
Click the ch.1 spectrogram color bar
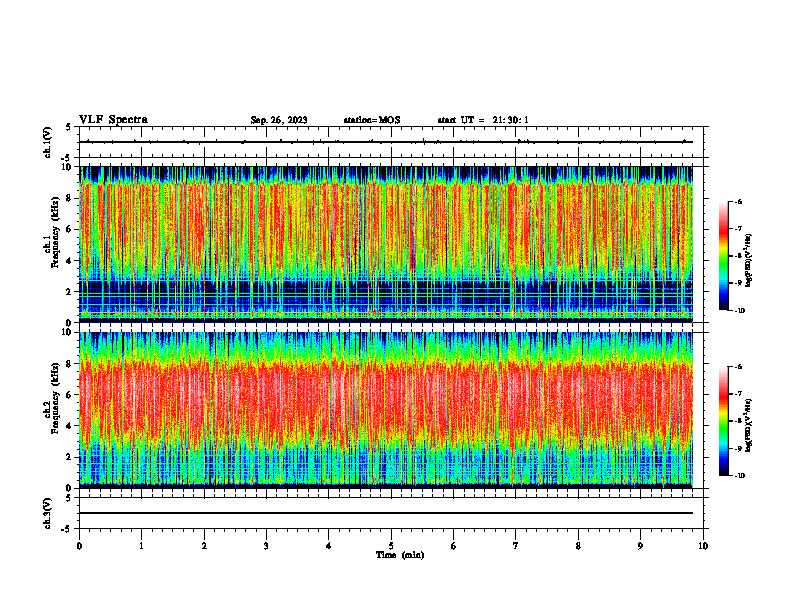tap(723, 256)
